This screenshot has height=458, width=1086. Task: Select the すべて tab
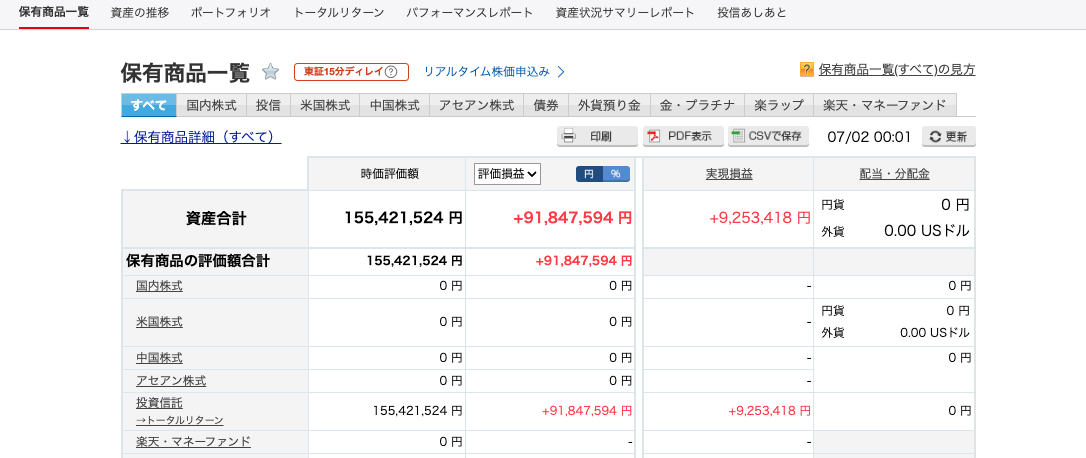149,105
